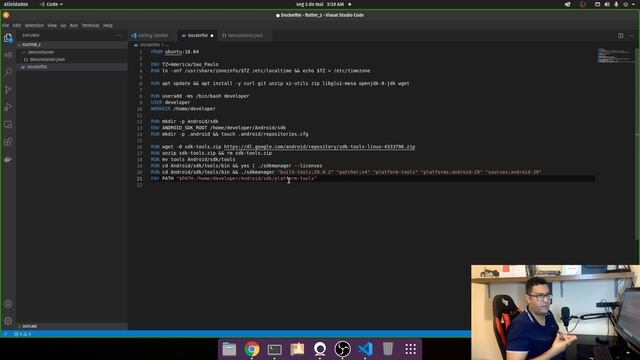Open volume speaker icon in top bar
Screen dimensions: 640x360
click(x=607, y=4)
